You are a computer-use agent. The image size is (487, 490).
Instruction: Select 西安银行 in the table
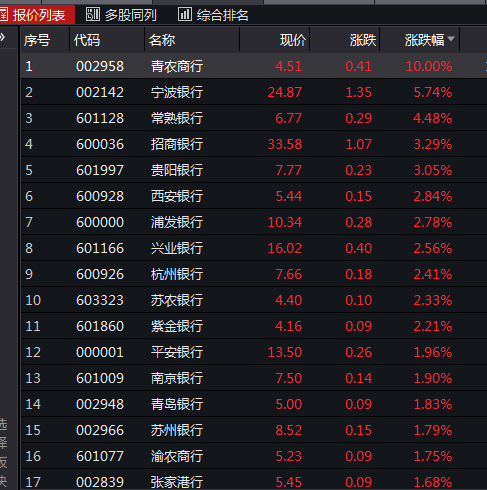[177, 196]
